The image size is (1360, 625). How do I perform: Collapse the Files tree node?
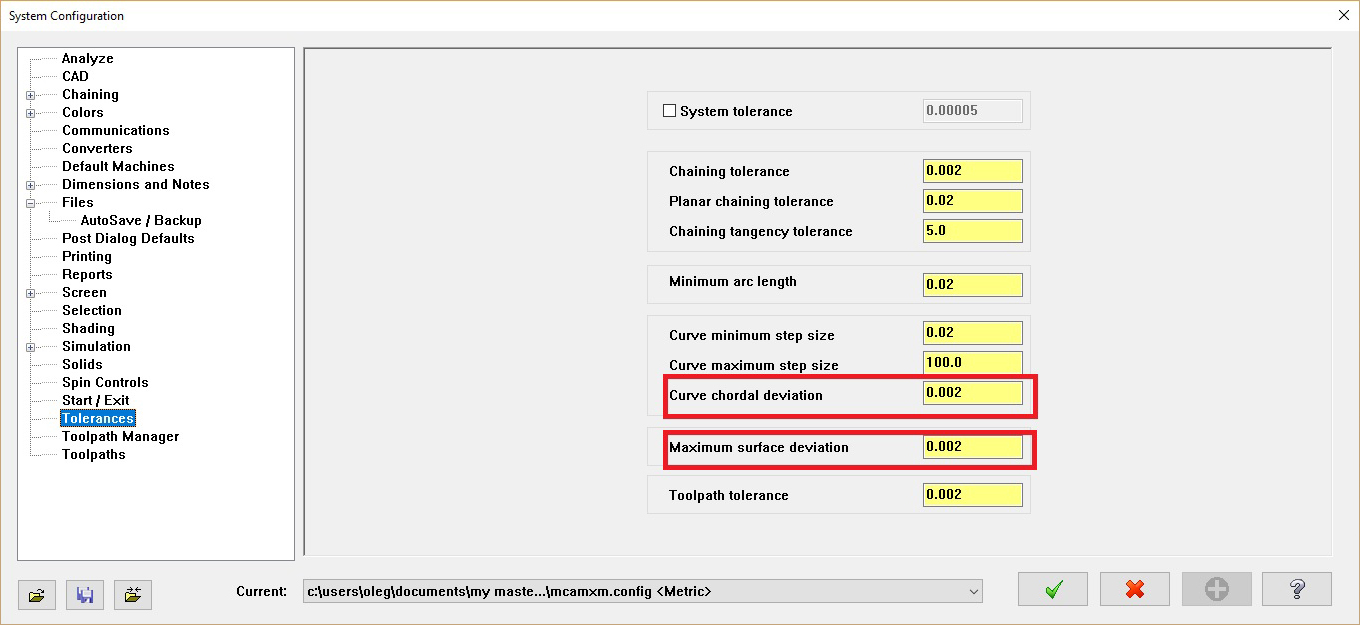click(31, 203)
